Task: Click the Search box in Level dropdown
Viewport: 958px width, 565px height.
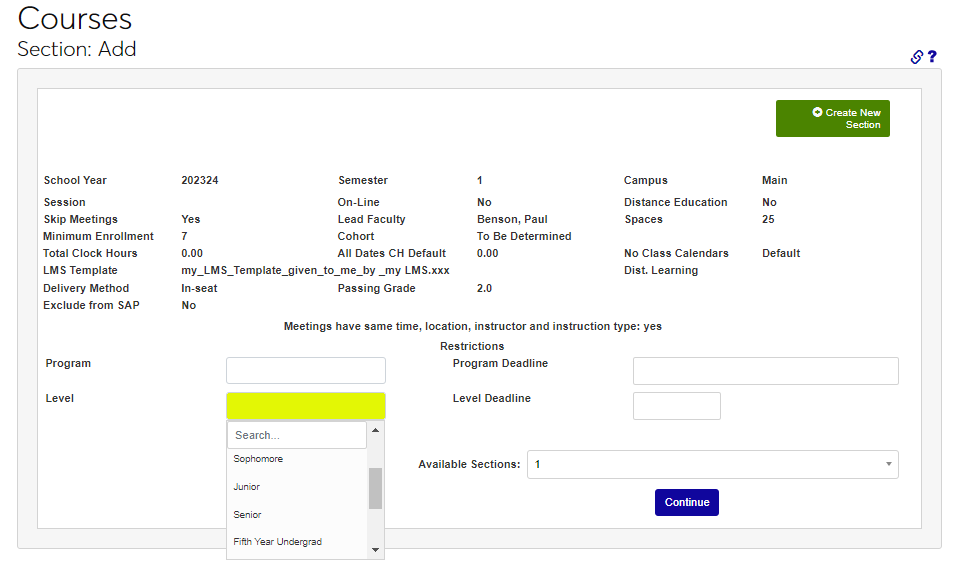Action: click(x=297, y=435)
